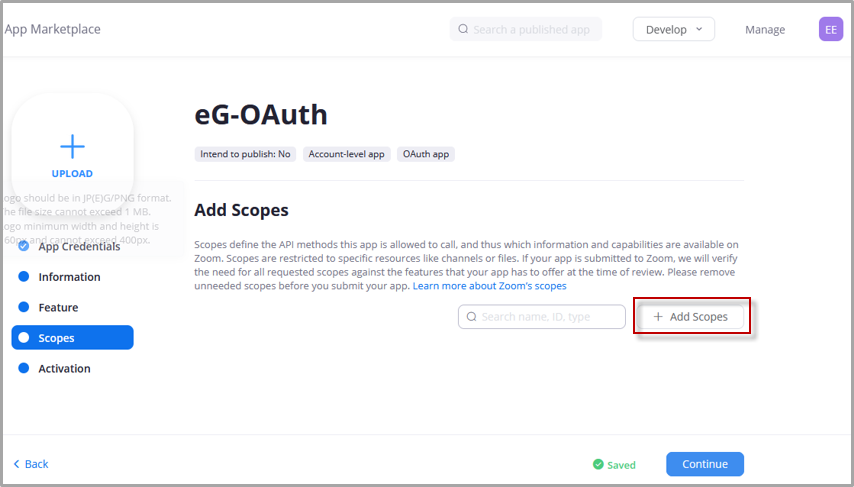Go to the Manage page

click(x=765, y=29)
